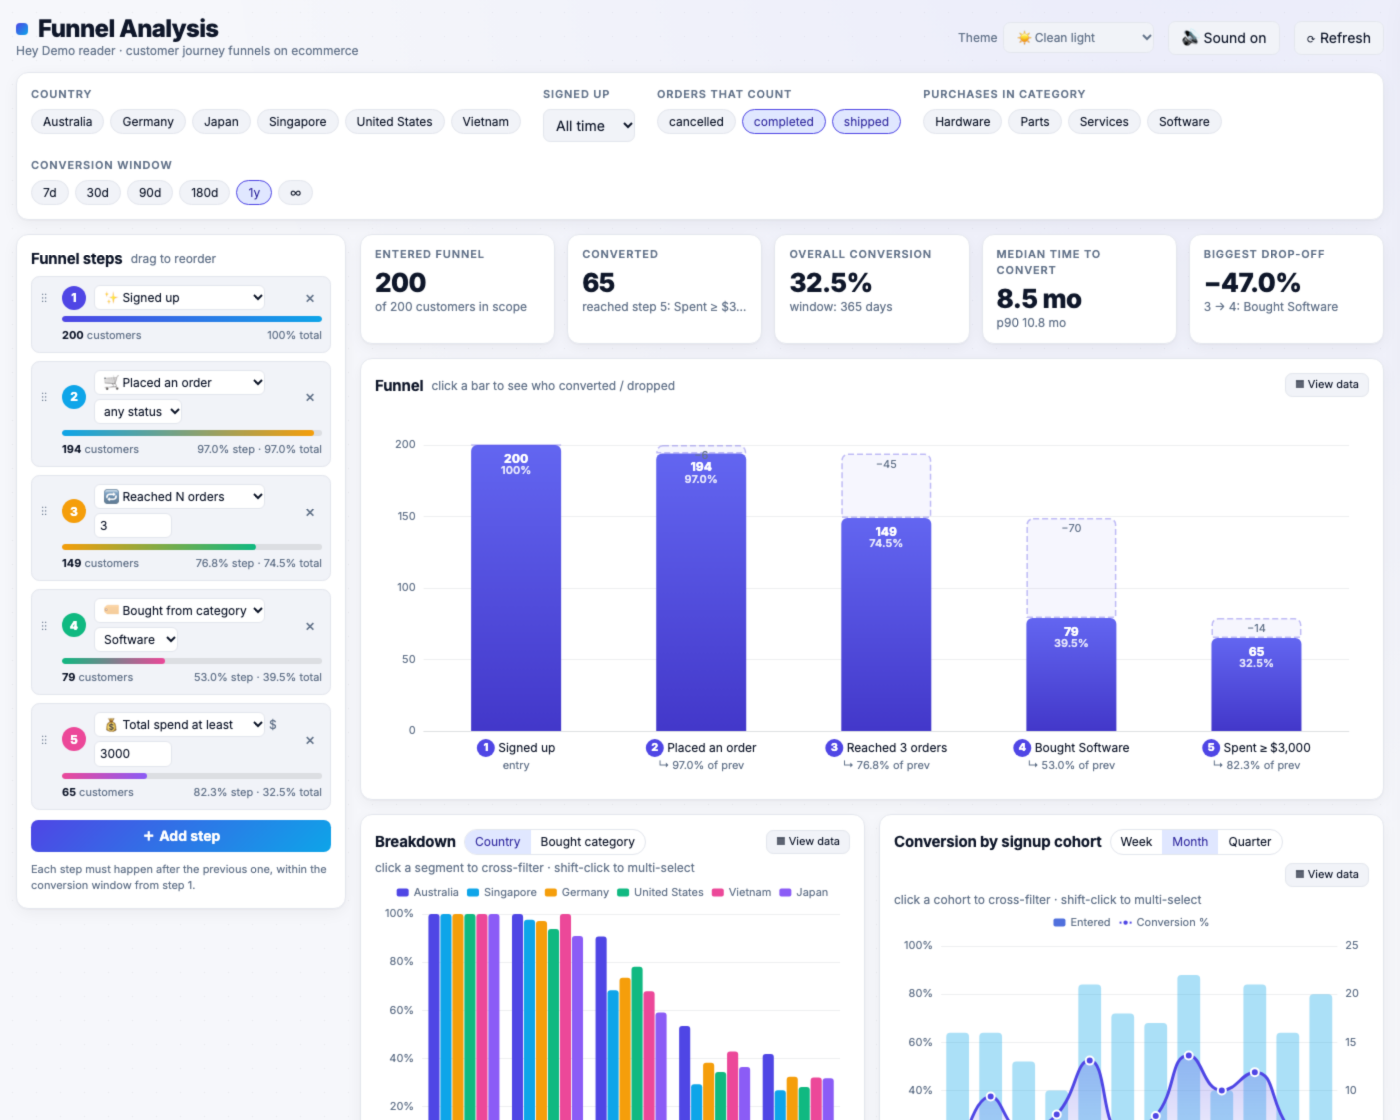Grab the drag handle of step 4
Screen dimensions: 1400x1120
[x=44, y=626]
